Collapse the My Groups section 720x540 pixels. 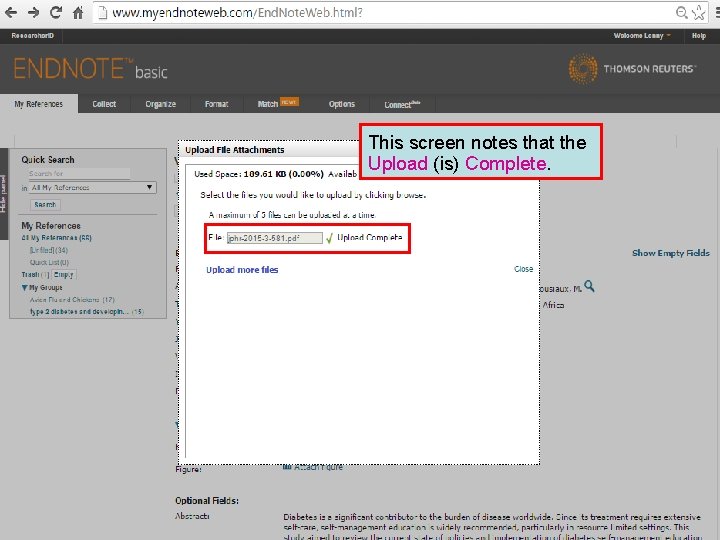tap(24, 288)
